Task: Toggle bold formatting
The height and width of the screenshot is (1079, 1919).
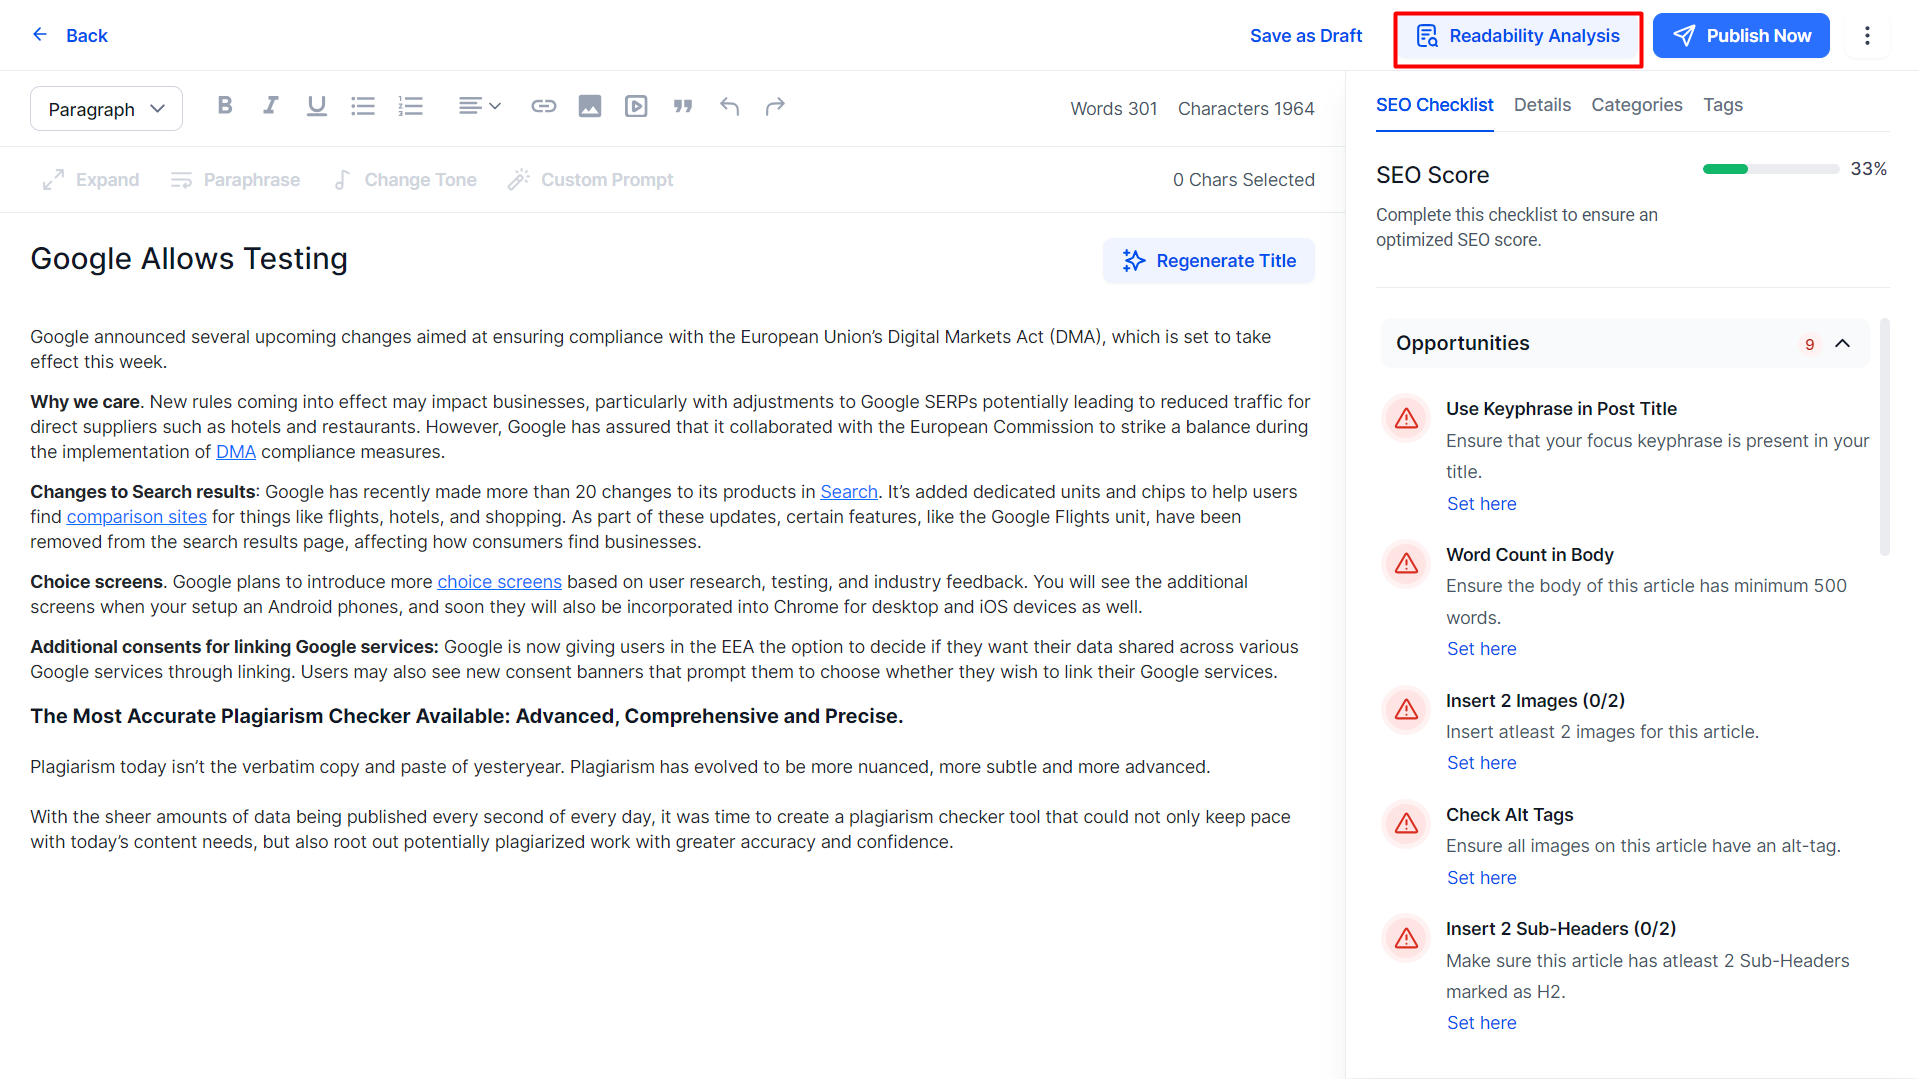Action: coord(225,106)
